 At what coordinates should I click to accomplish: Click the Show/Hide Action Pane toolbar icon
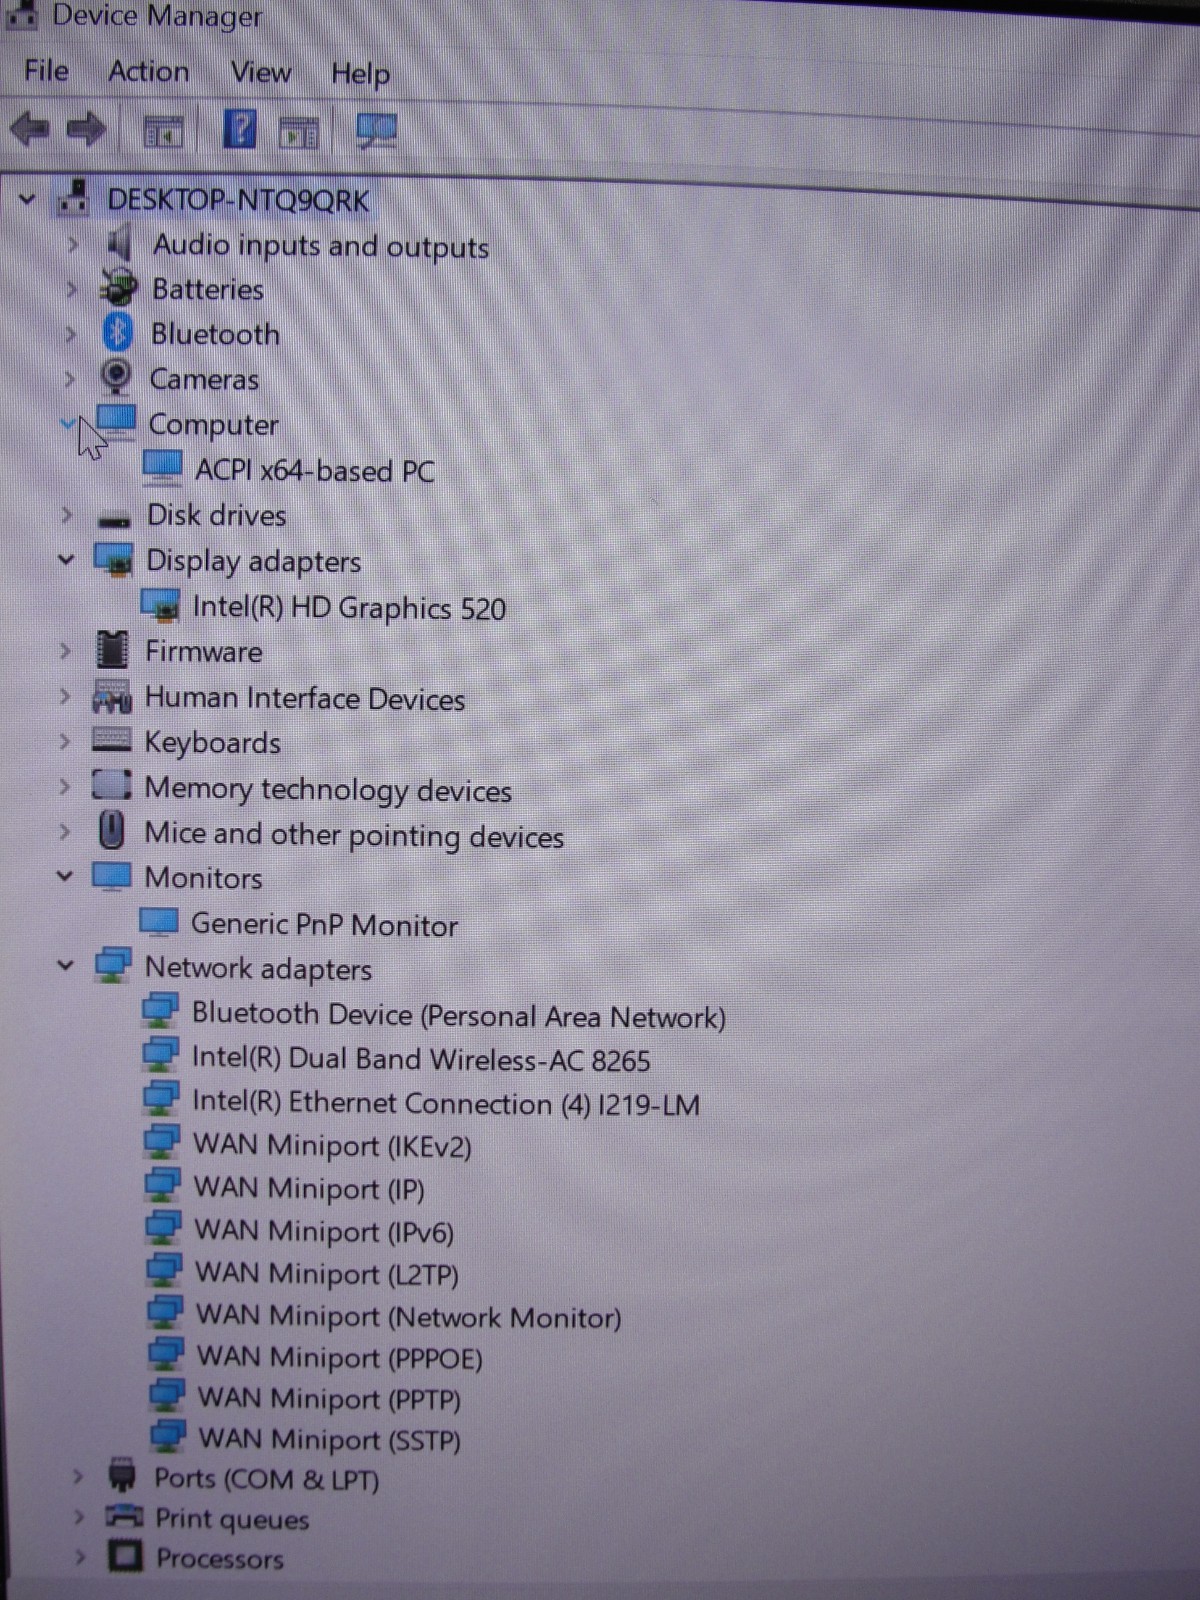pyautogui.click(x=298, y=132)
